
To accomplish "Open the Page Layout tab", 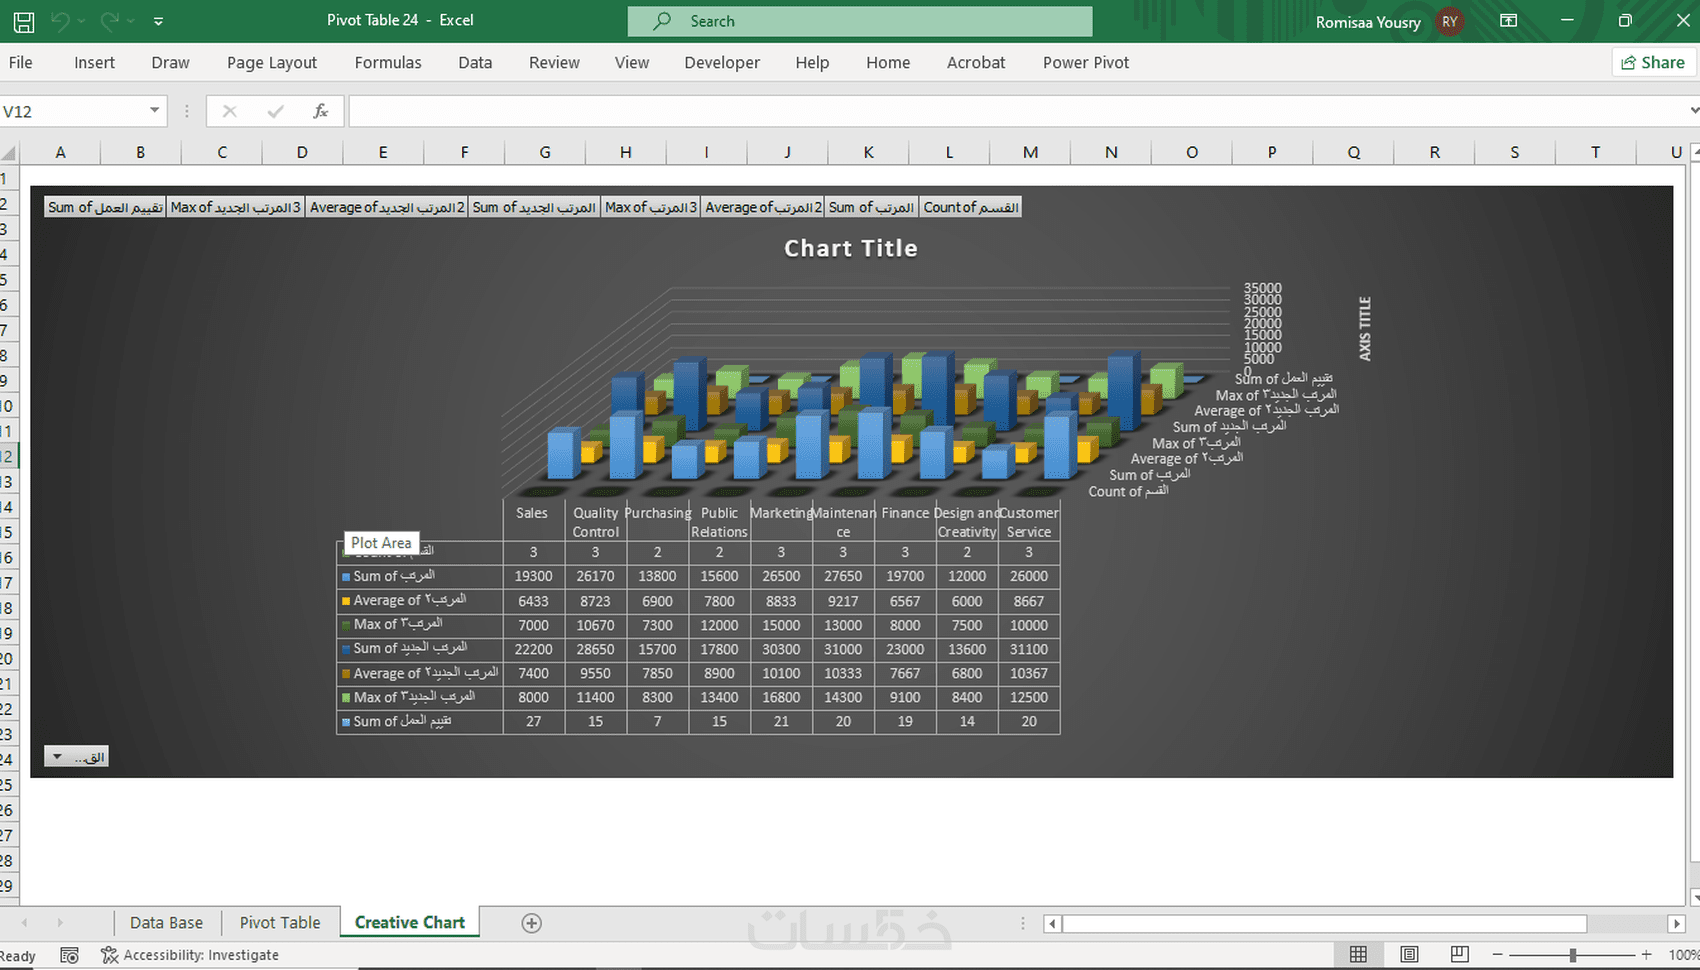I will 272,62.
